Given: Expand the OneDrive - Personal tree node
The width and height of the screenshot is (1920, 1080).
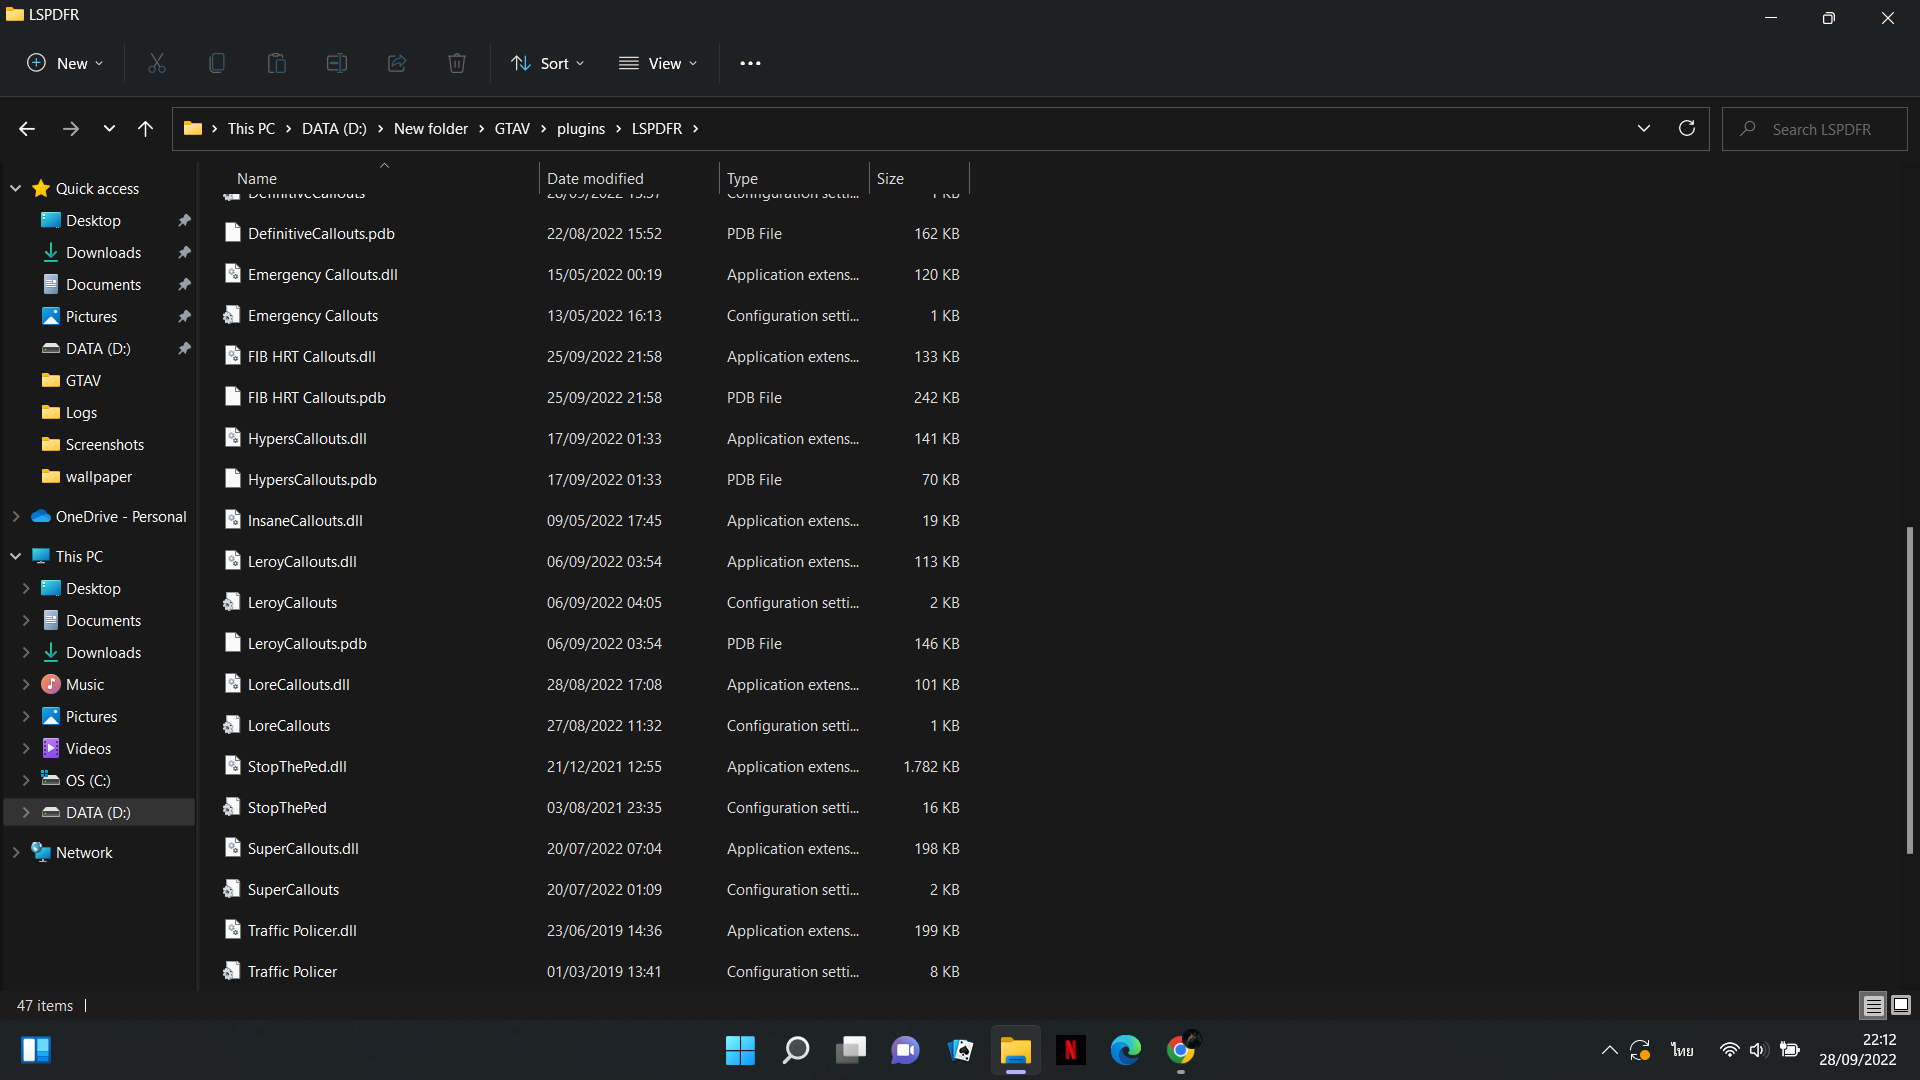Looking at the screenshot, I should tap(16, 517).
